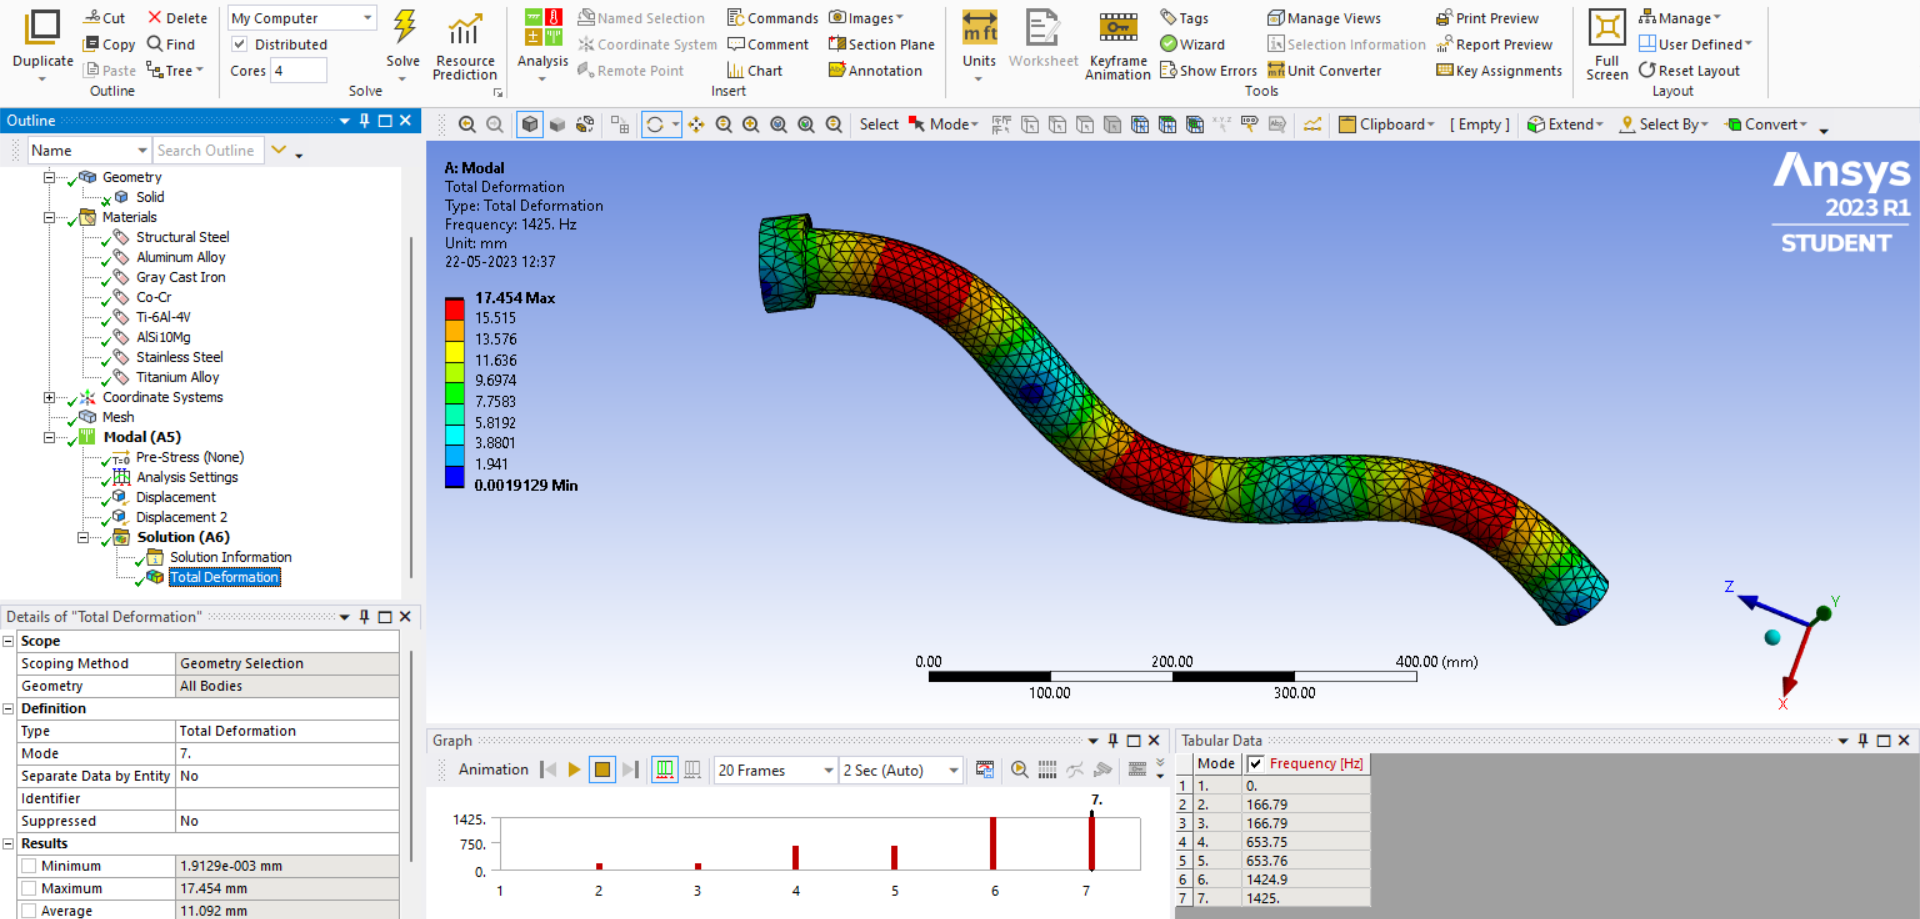Screen dimensions: 1920x919
Task: Toggle the Frequency [Hz] column checkbox
Action: [x=1255, y=764]
